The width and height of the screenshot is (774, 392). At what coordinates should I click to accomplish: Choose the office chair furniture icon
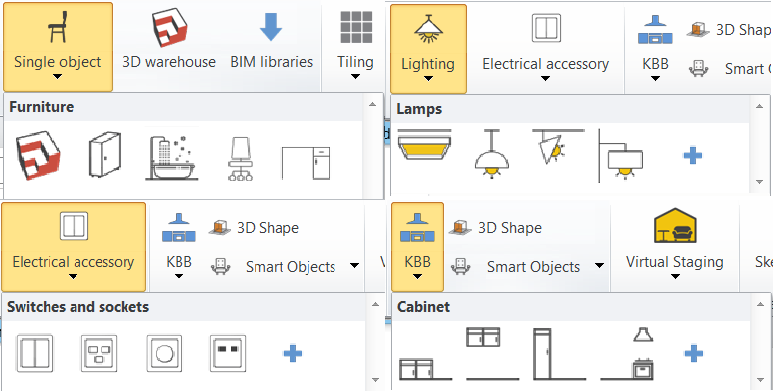tap(241, 158)
